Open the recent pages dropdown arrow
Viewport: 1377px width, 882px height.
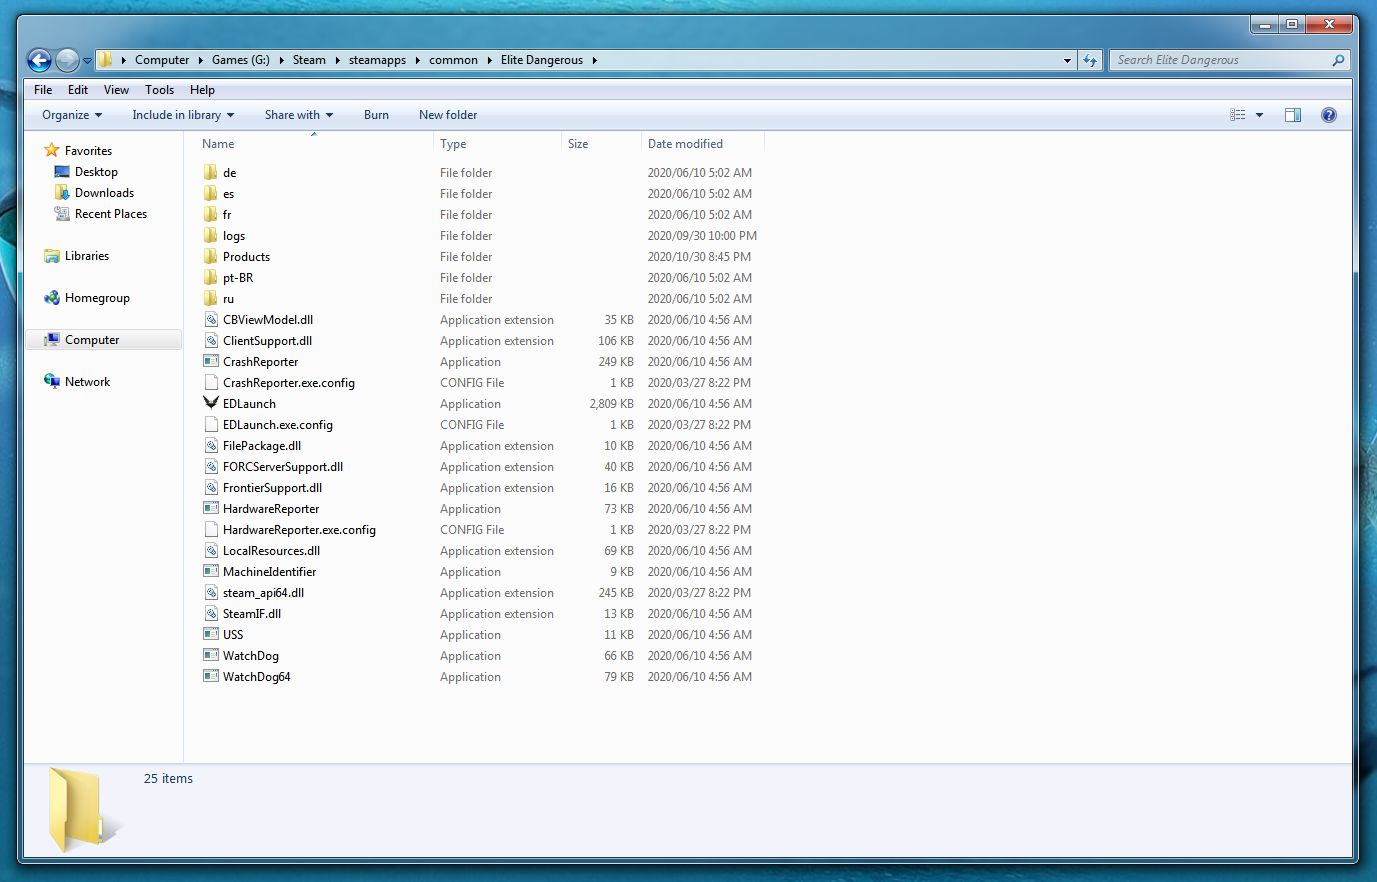87,61
